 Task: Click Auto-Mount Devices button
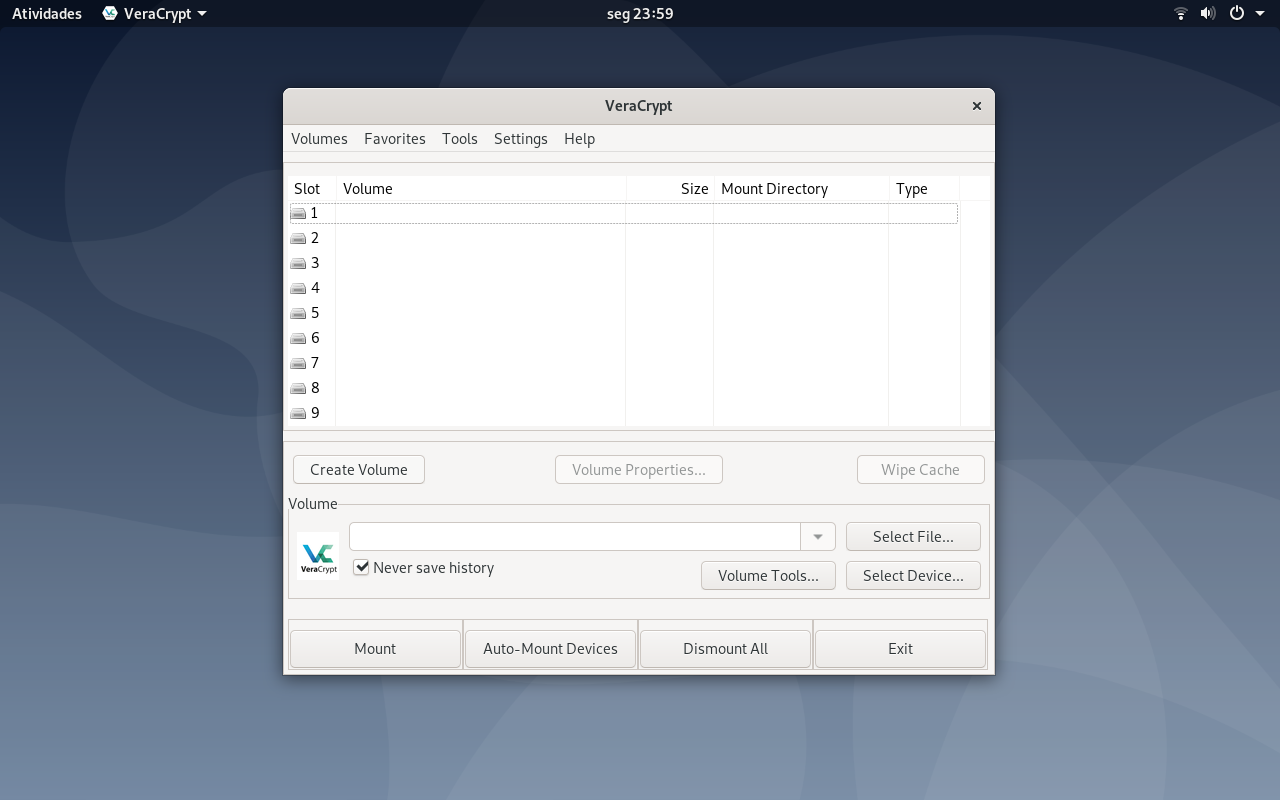(x=550, y=649)
